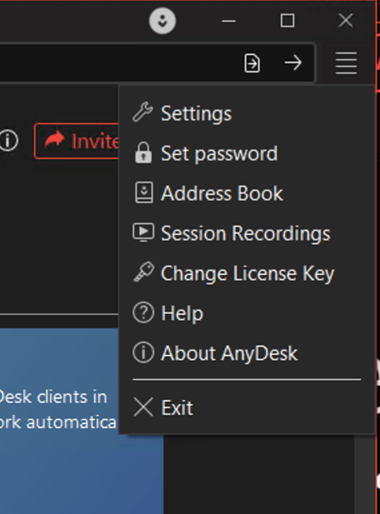Click the wrench icon beside Settings

143,112
